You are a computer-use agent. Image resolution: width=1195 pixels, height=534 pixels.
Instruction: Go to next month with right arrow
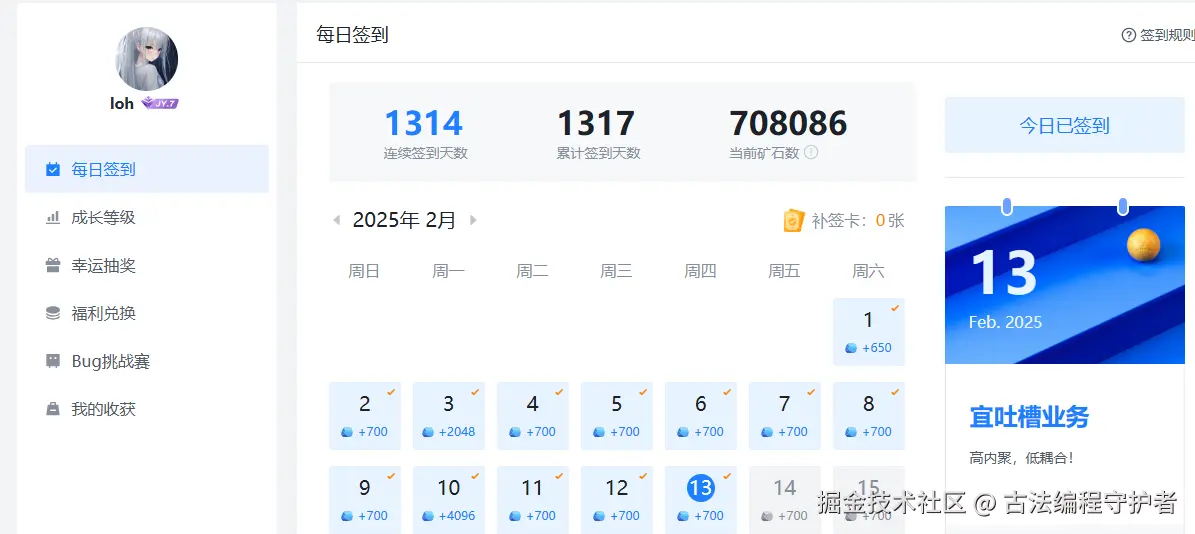point(473,220)
